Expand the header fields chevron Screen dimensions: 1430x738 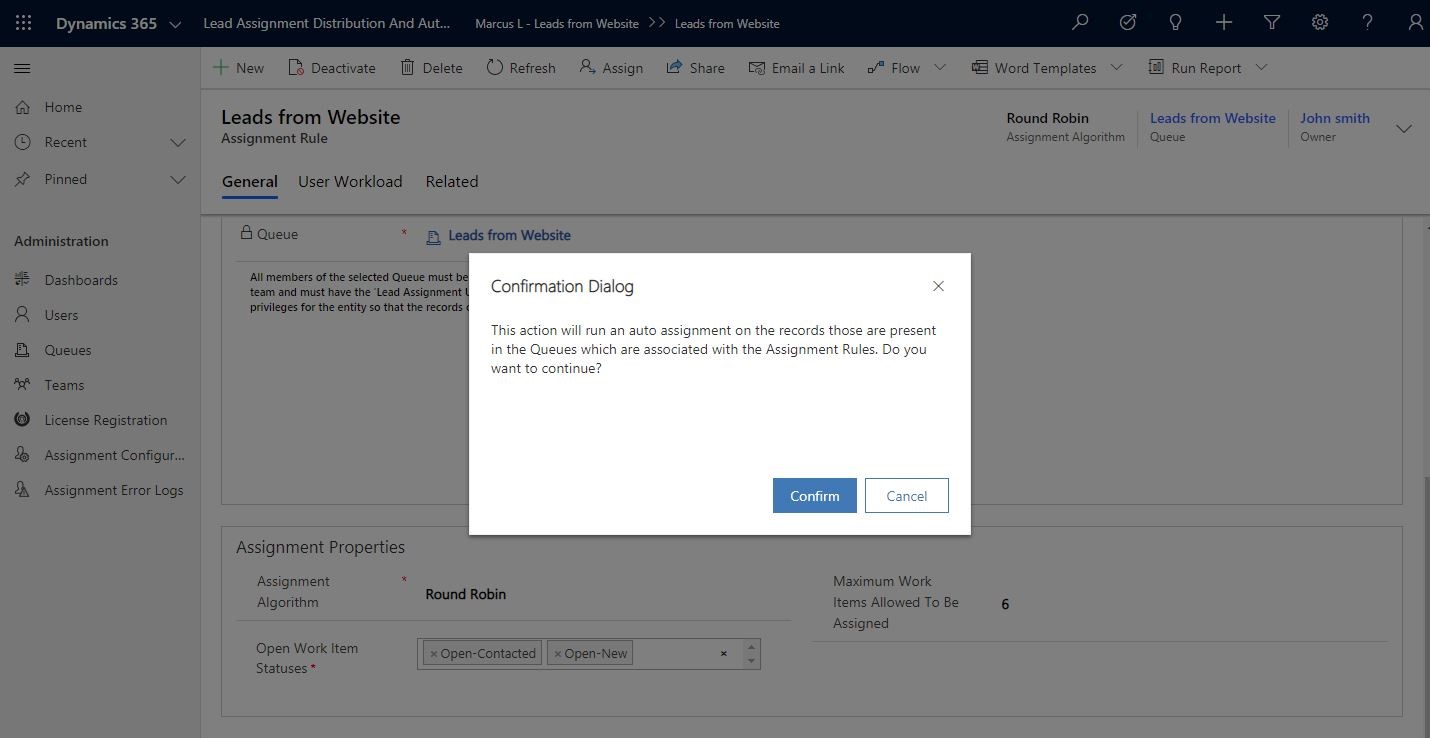pyautogui.click(x=1404, y=128)
